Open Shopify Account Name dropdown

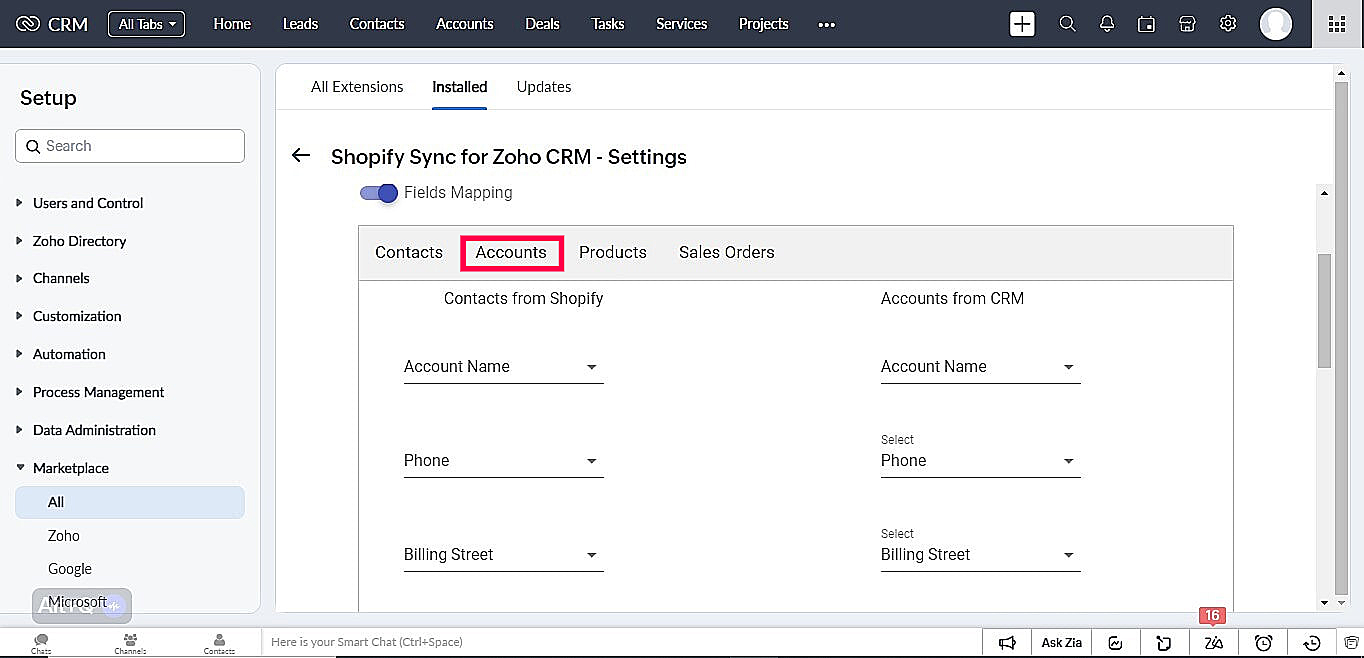coord(503,367)
